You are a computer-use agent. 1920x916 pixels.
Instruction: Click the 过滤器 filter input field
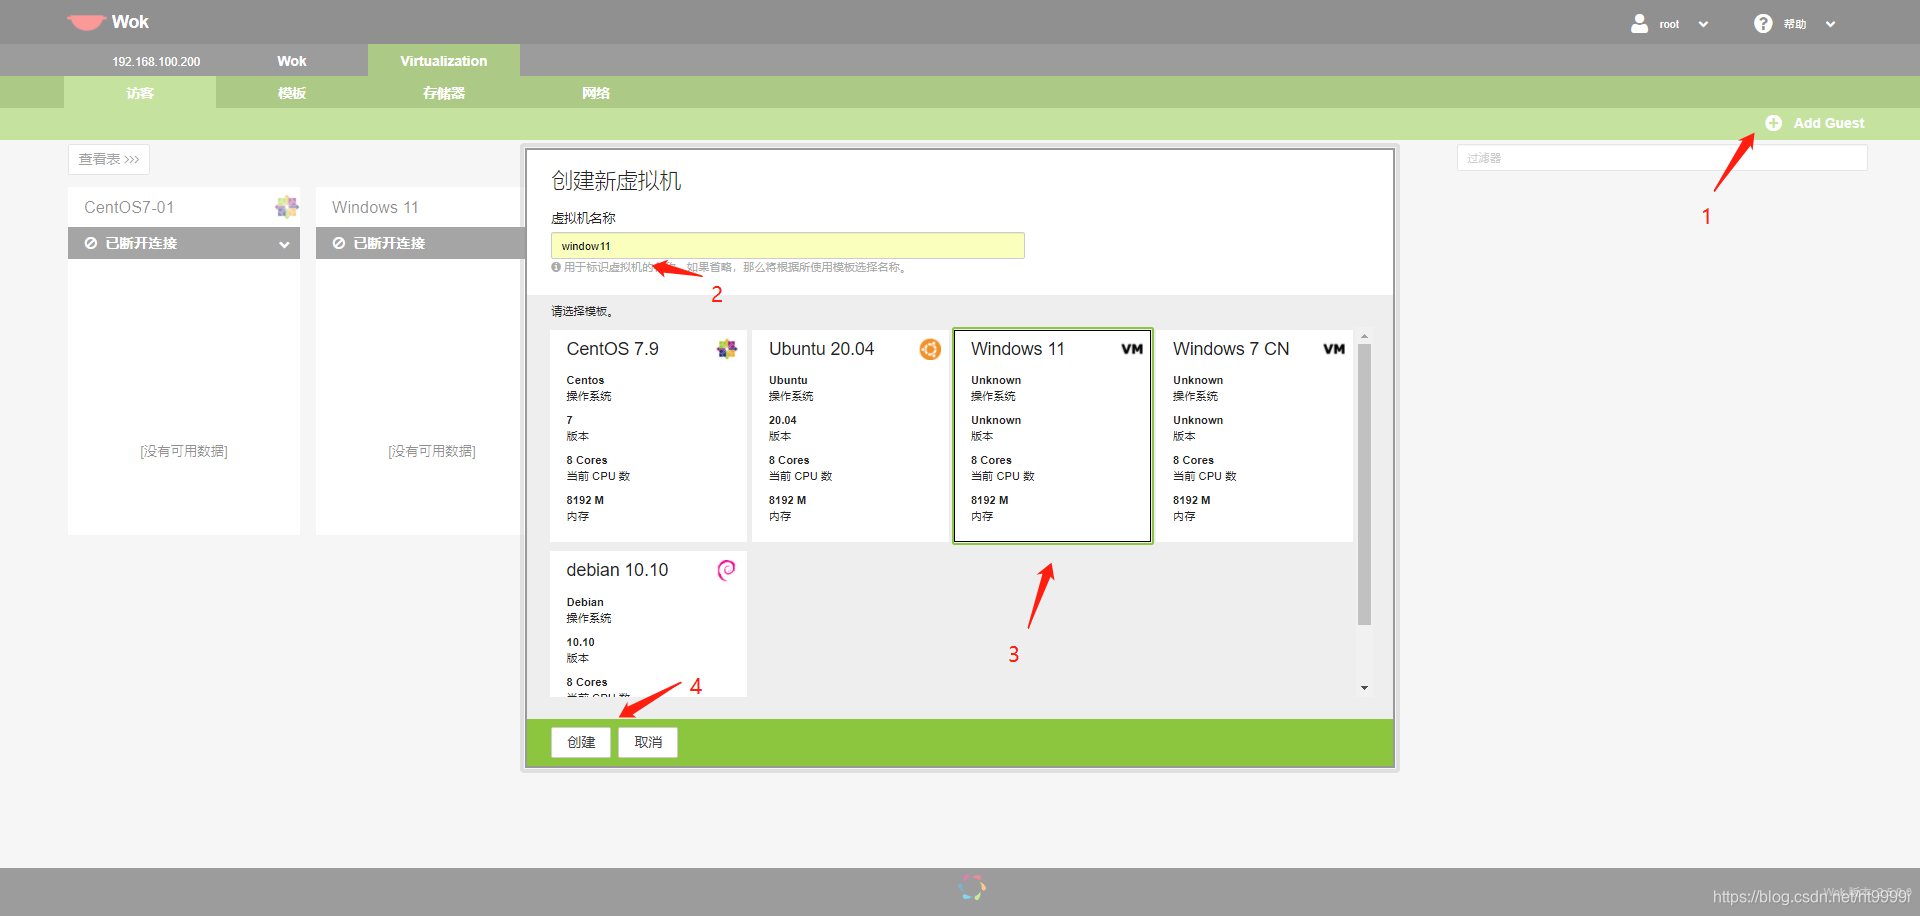tap(1662, 158)
